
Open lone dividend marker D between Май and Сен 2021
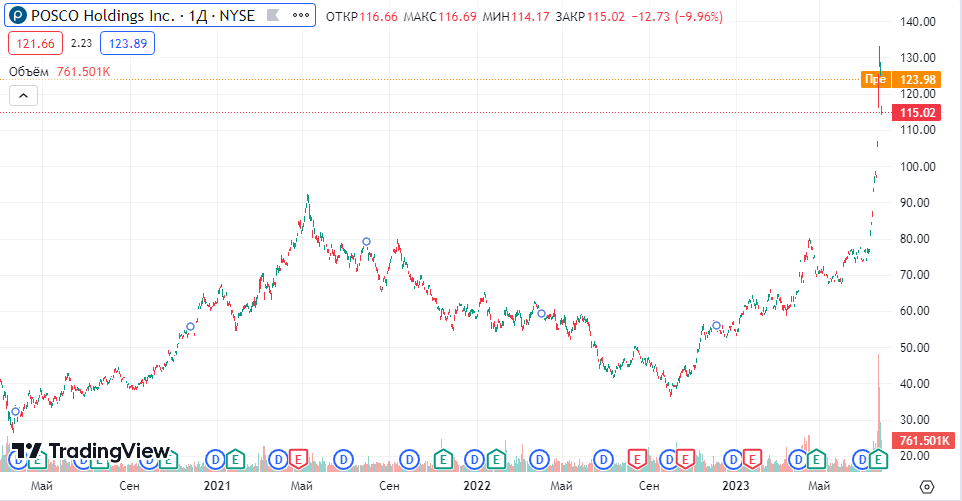click(344, 459)
